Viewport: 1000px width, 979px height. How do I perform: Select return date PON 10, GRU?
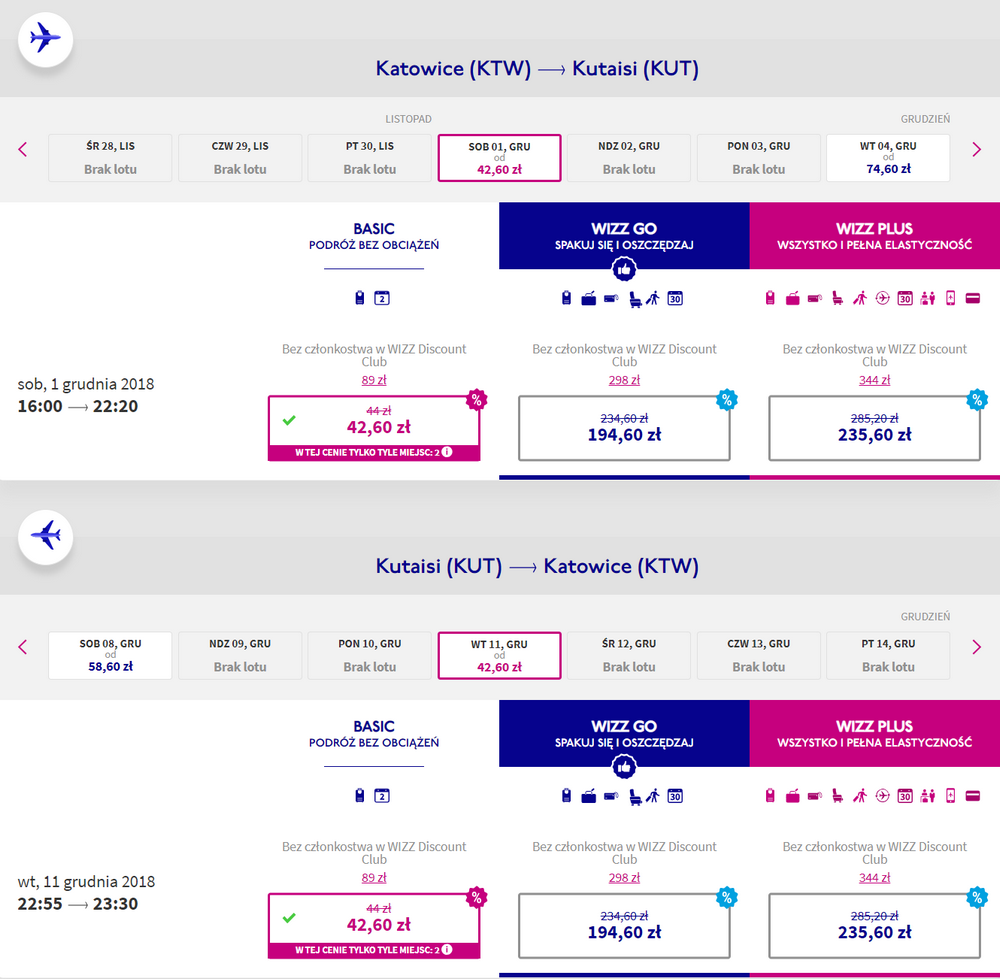click(369, 655)
